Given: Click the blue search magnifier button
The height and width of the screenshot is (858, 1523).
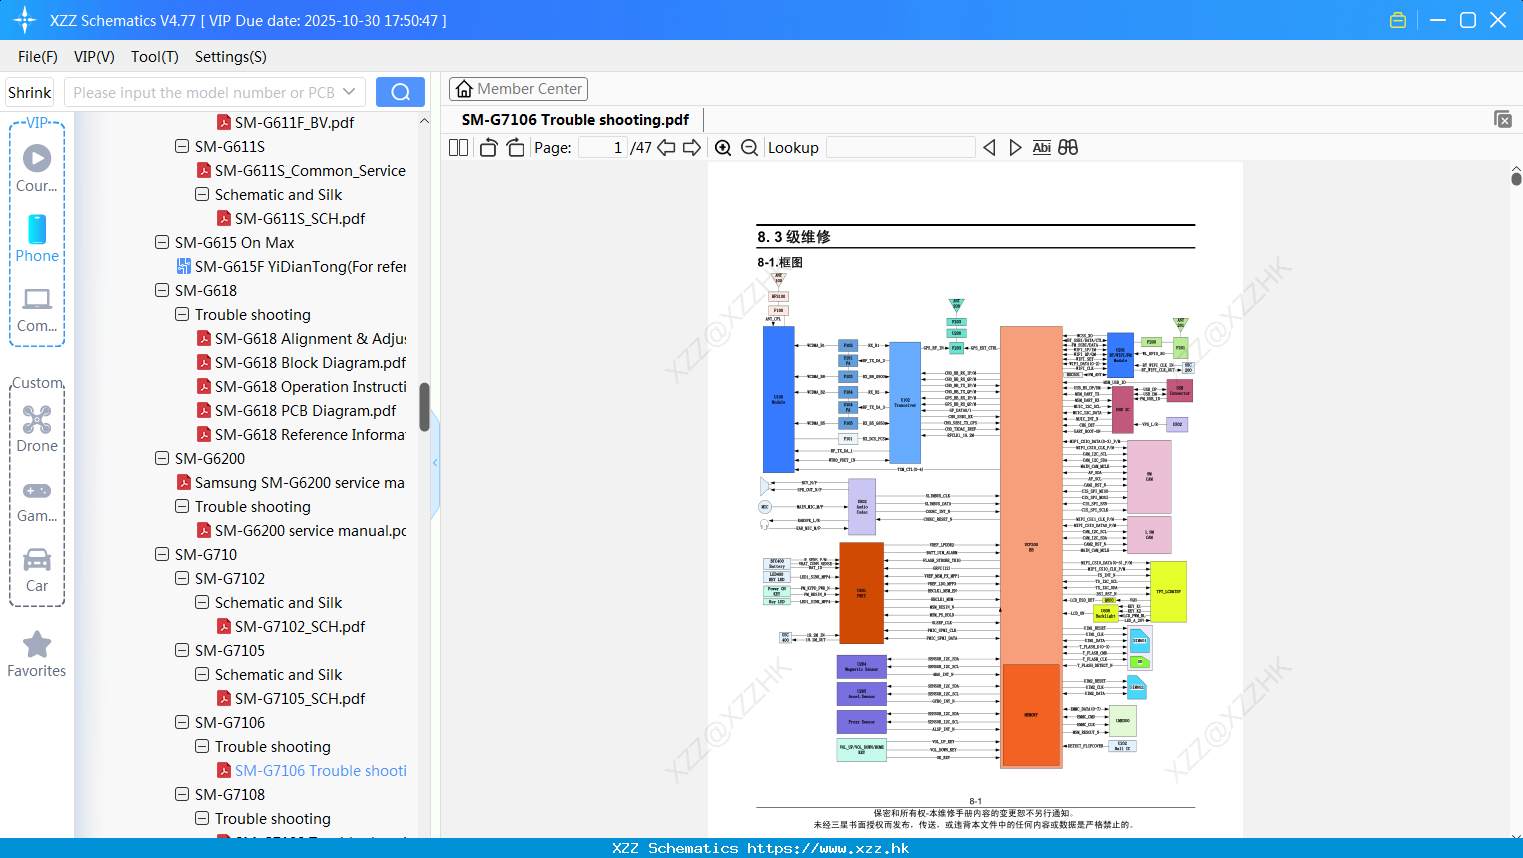Looking at the screenshot, I should pos(400,92).
